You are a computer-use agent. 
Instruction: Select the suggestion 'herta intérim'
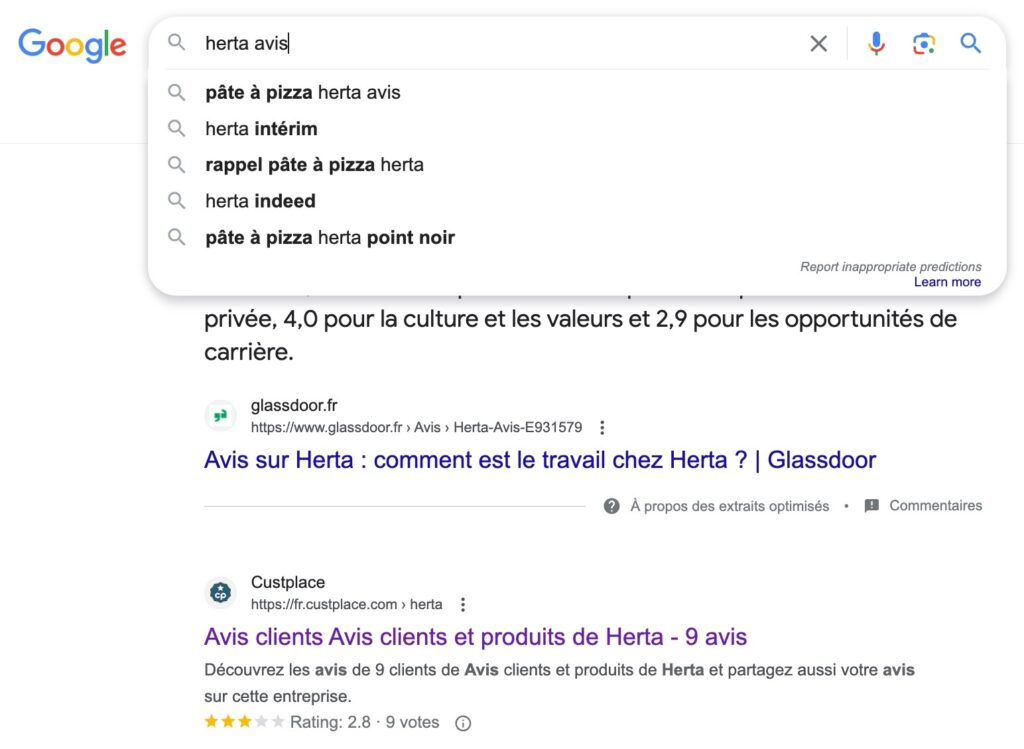coord(259,128)
